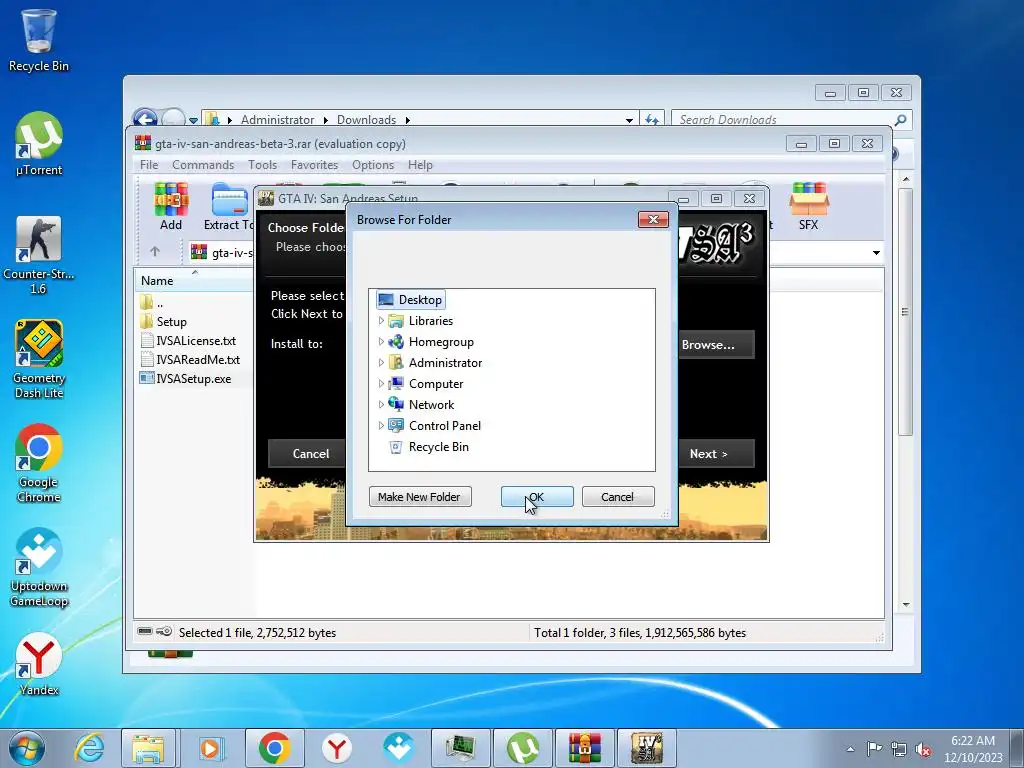1024x768 pixels.
Task: Select IVSALicense.txt in WinRAR list
Action: [x=188, y=340]
